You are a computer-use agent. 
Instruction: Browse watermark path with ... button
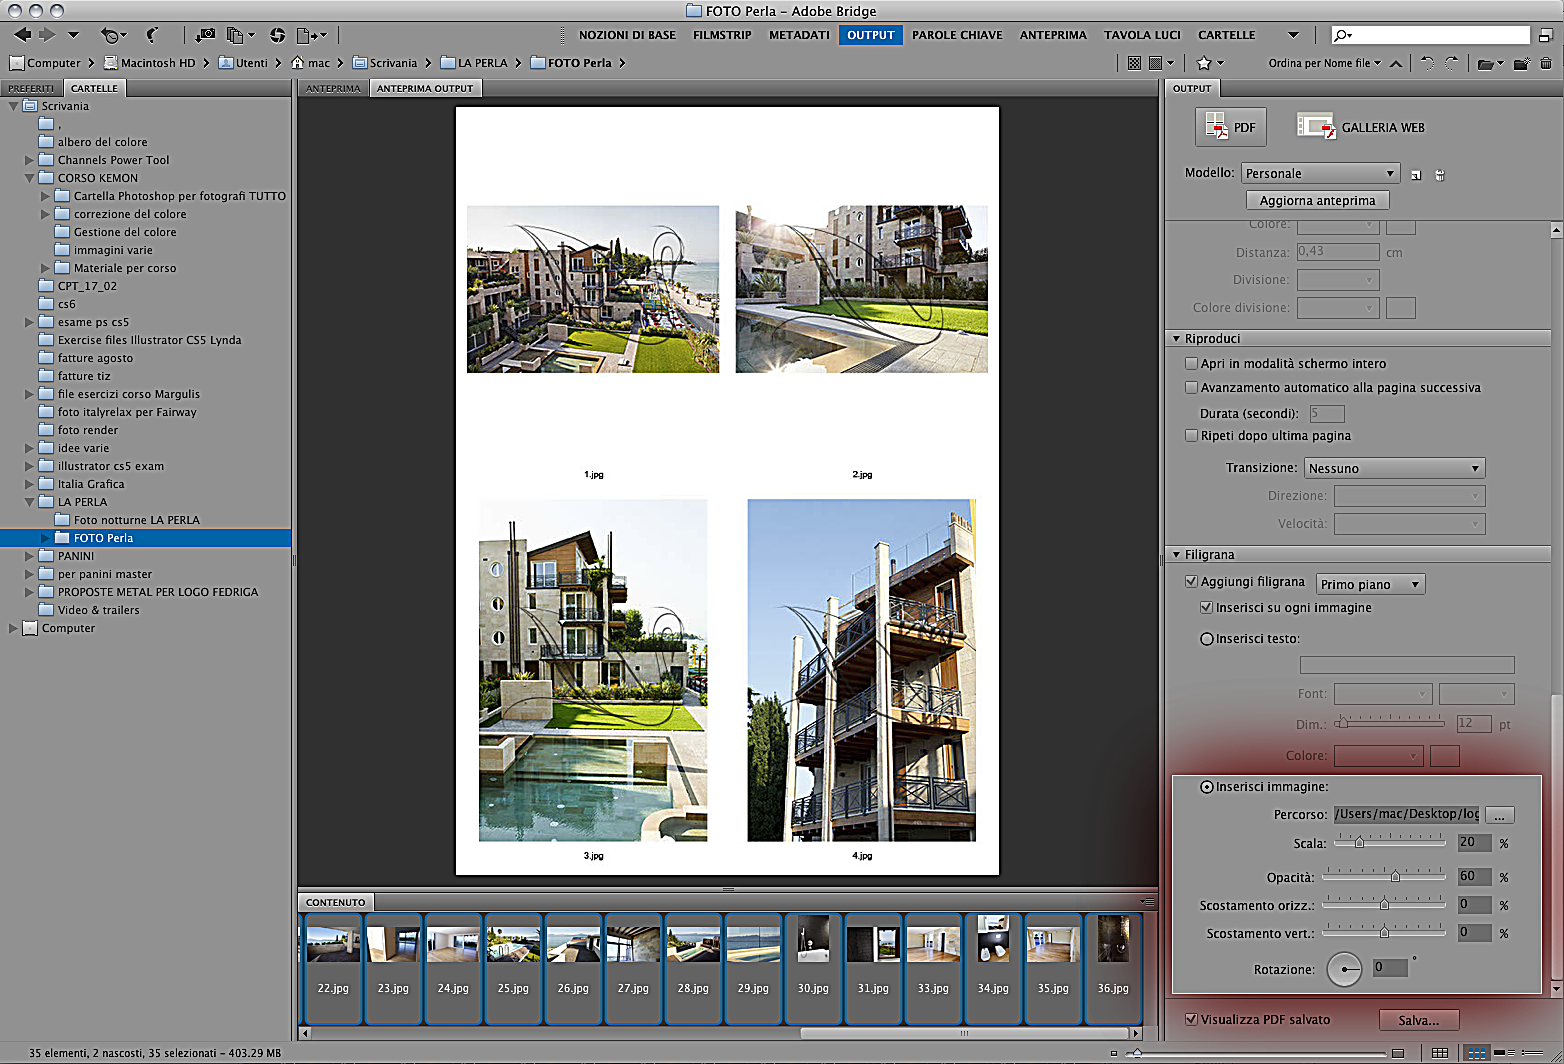pyautogui.click(x=1499, y=815)
